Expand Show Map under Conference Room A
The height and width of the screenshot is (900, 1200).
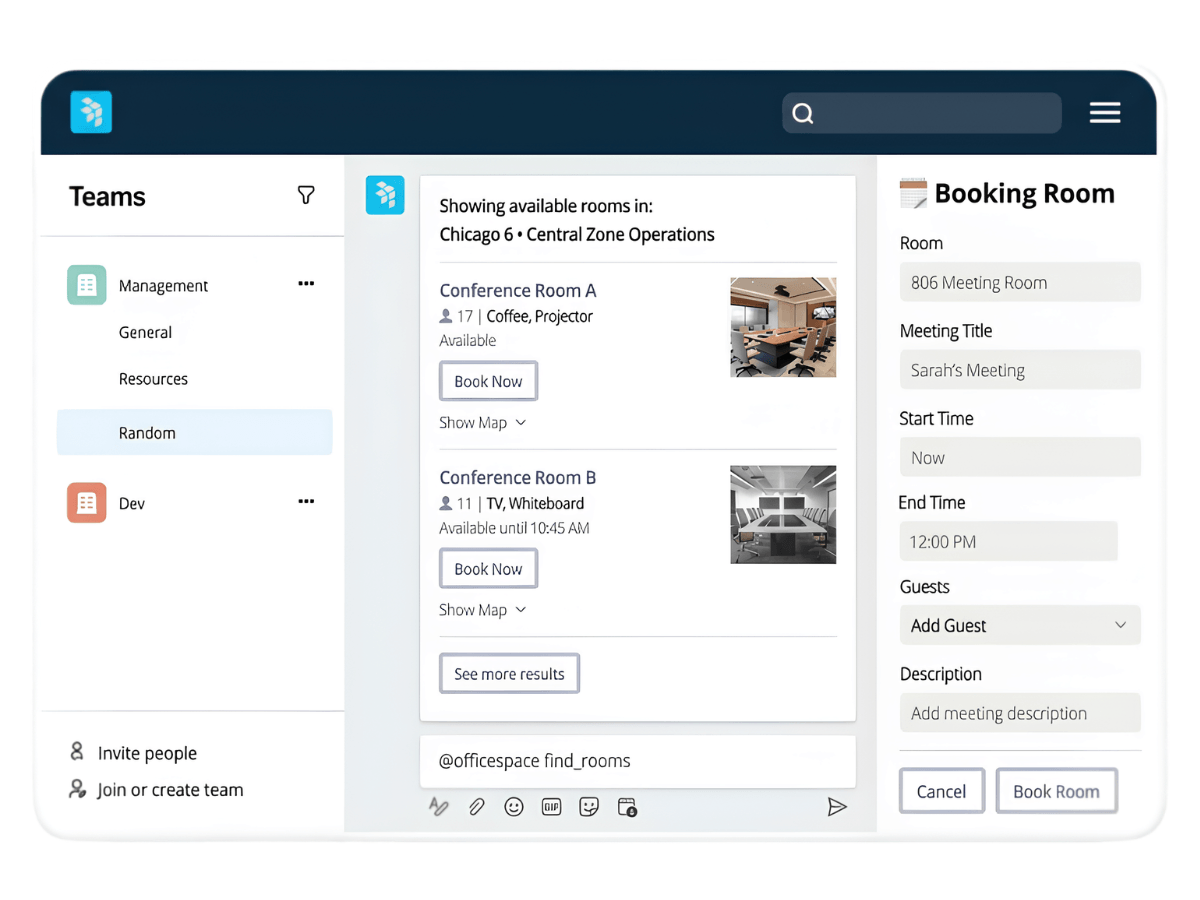coord(483,423)
